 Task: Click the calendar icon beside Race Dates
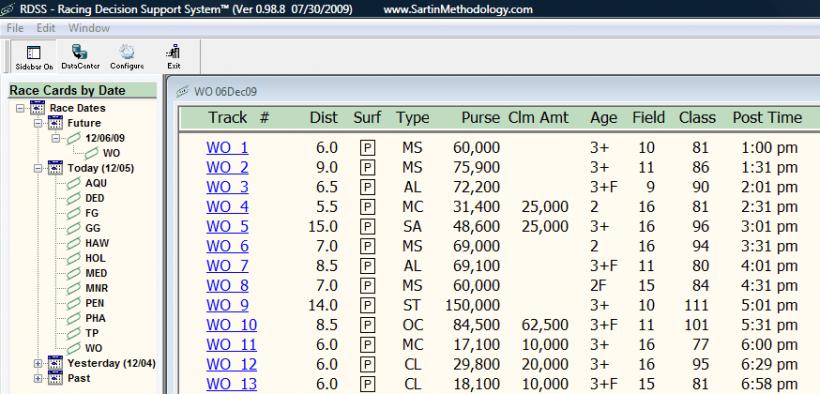(38, 108)
